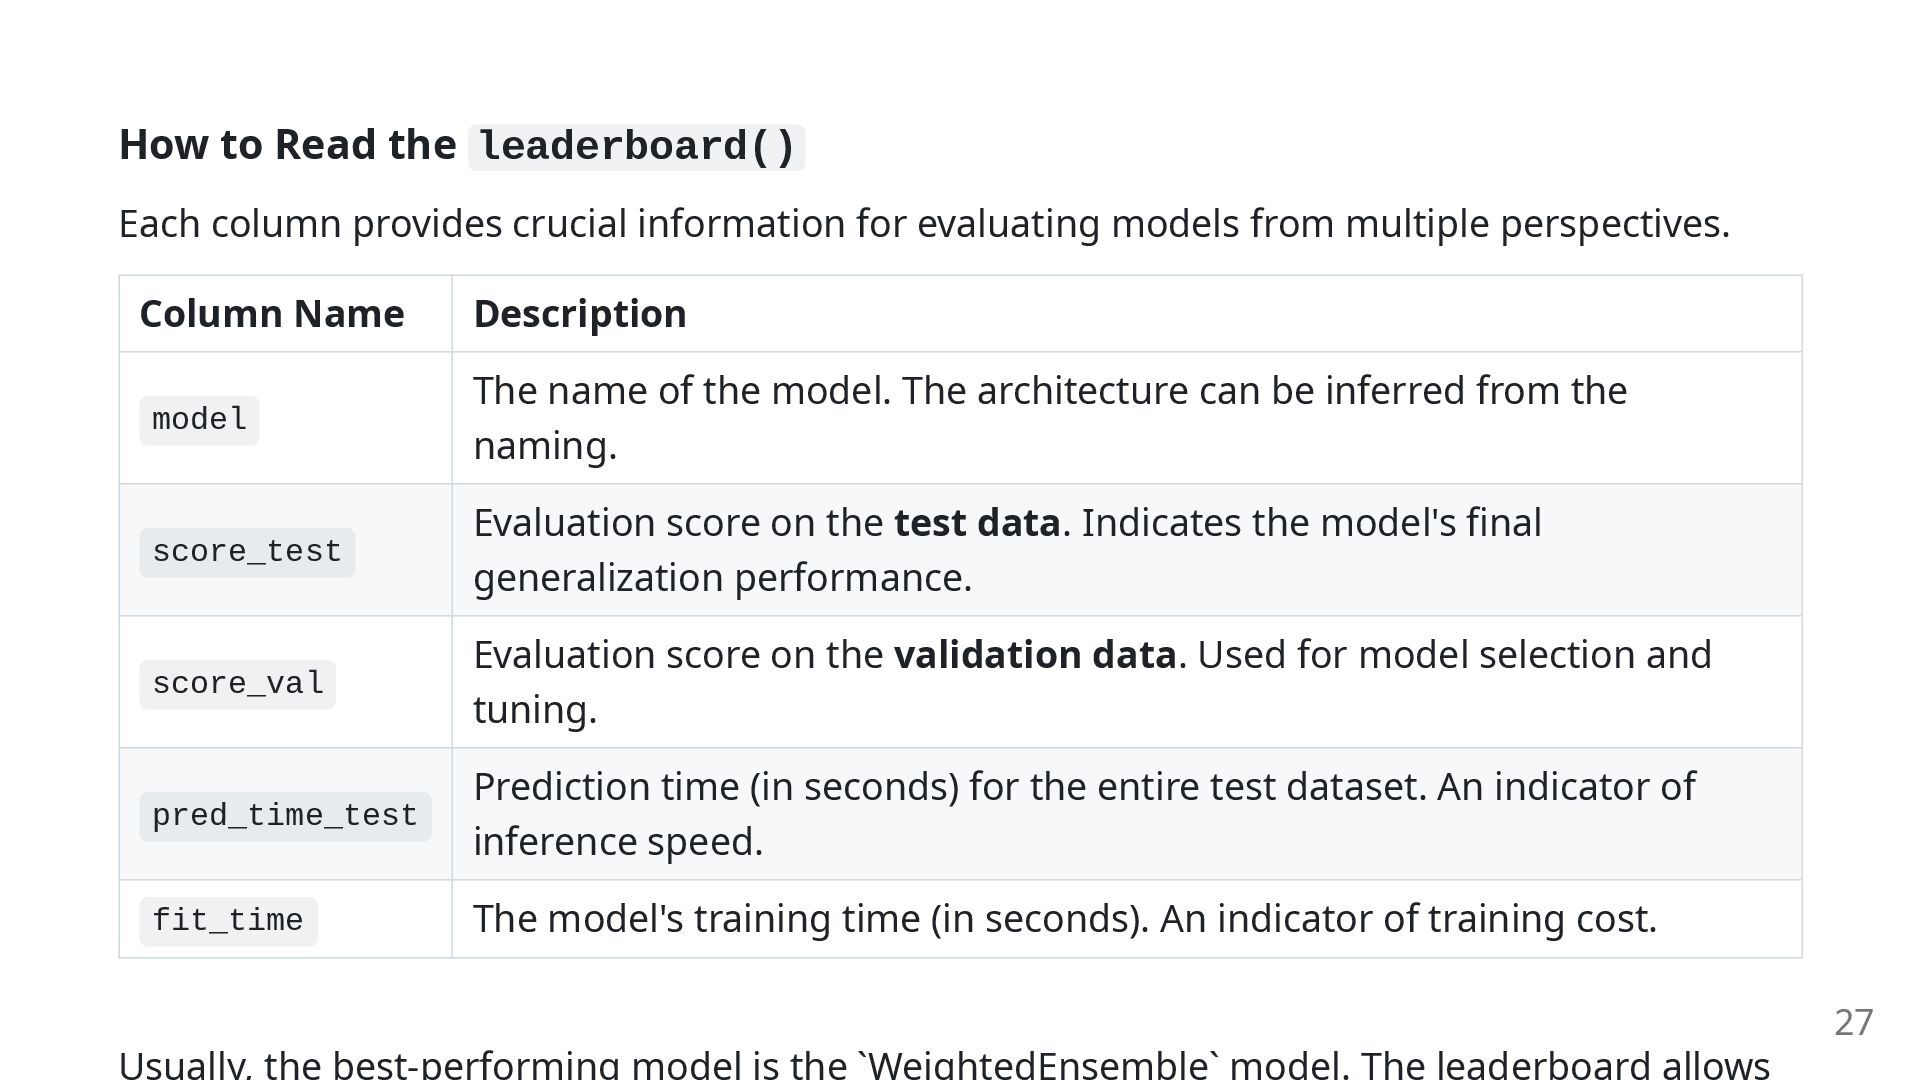Select the pred_time_test code label

point(285,816)
